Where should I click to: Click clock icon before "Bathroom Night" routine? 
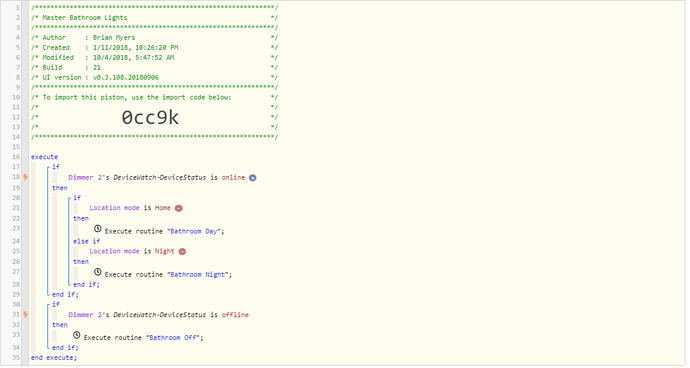click(98, 272)
